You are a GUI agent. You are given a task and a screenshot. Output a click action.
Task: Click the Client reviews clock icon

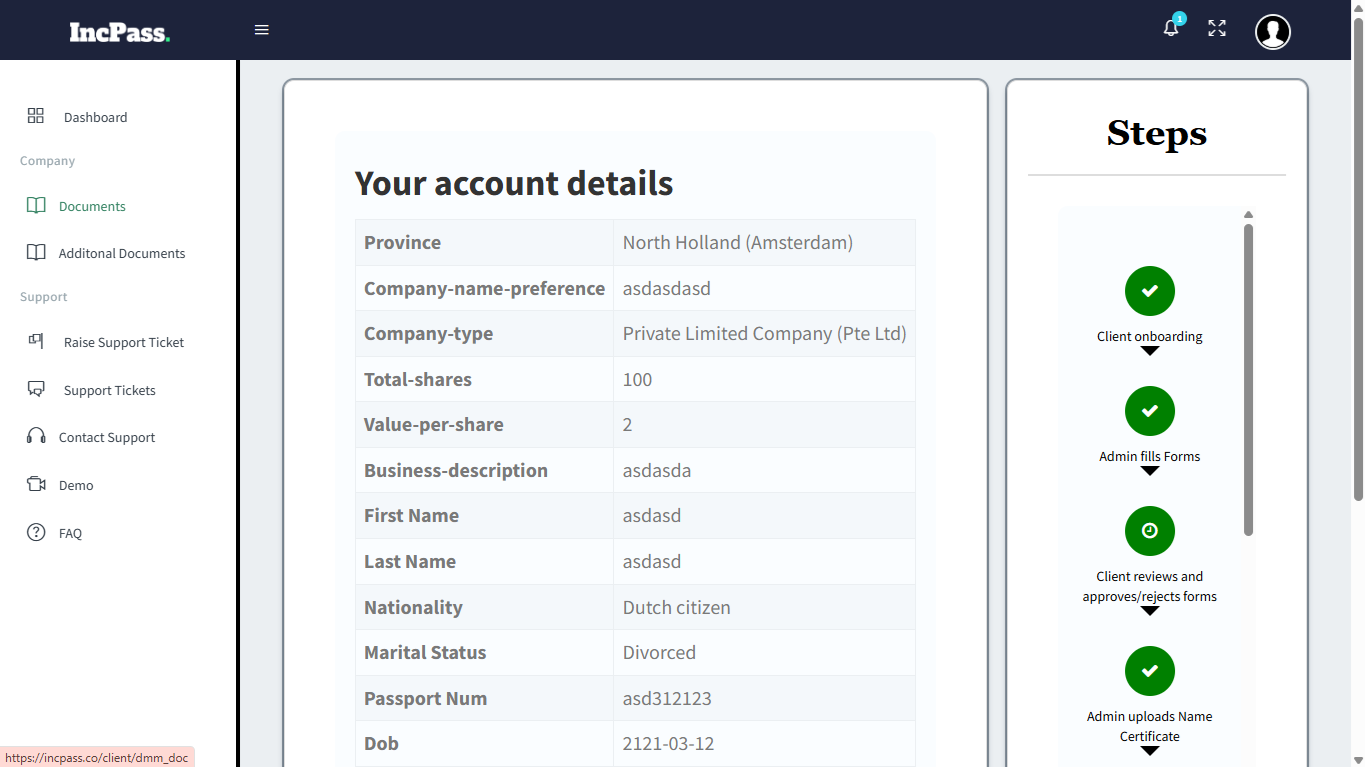[1150, 531]
